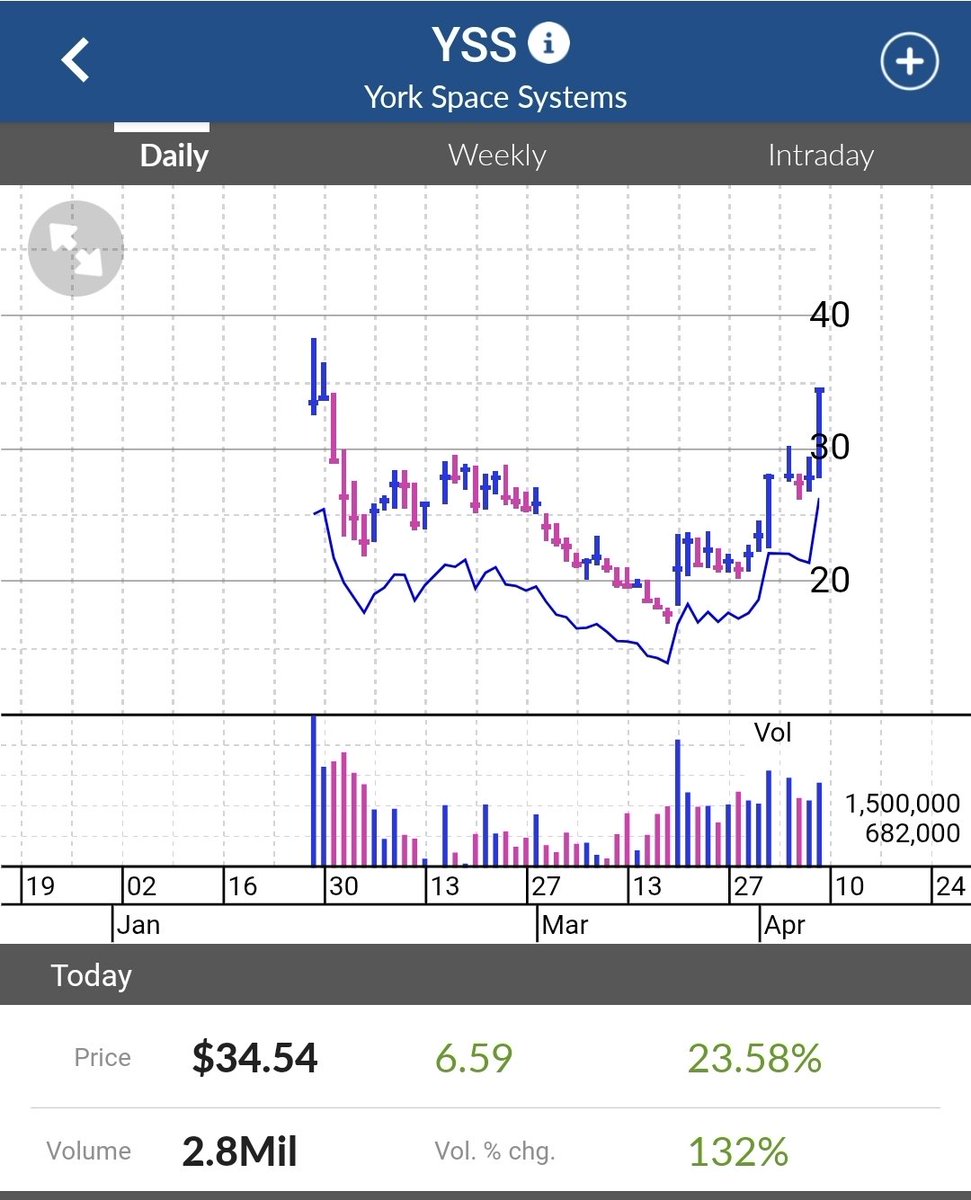Click the Price row label

click(x=102, y=1057)
